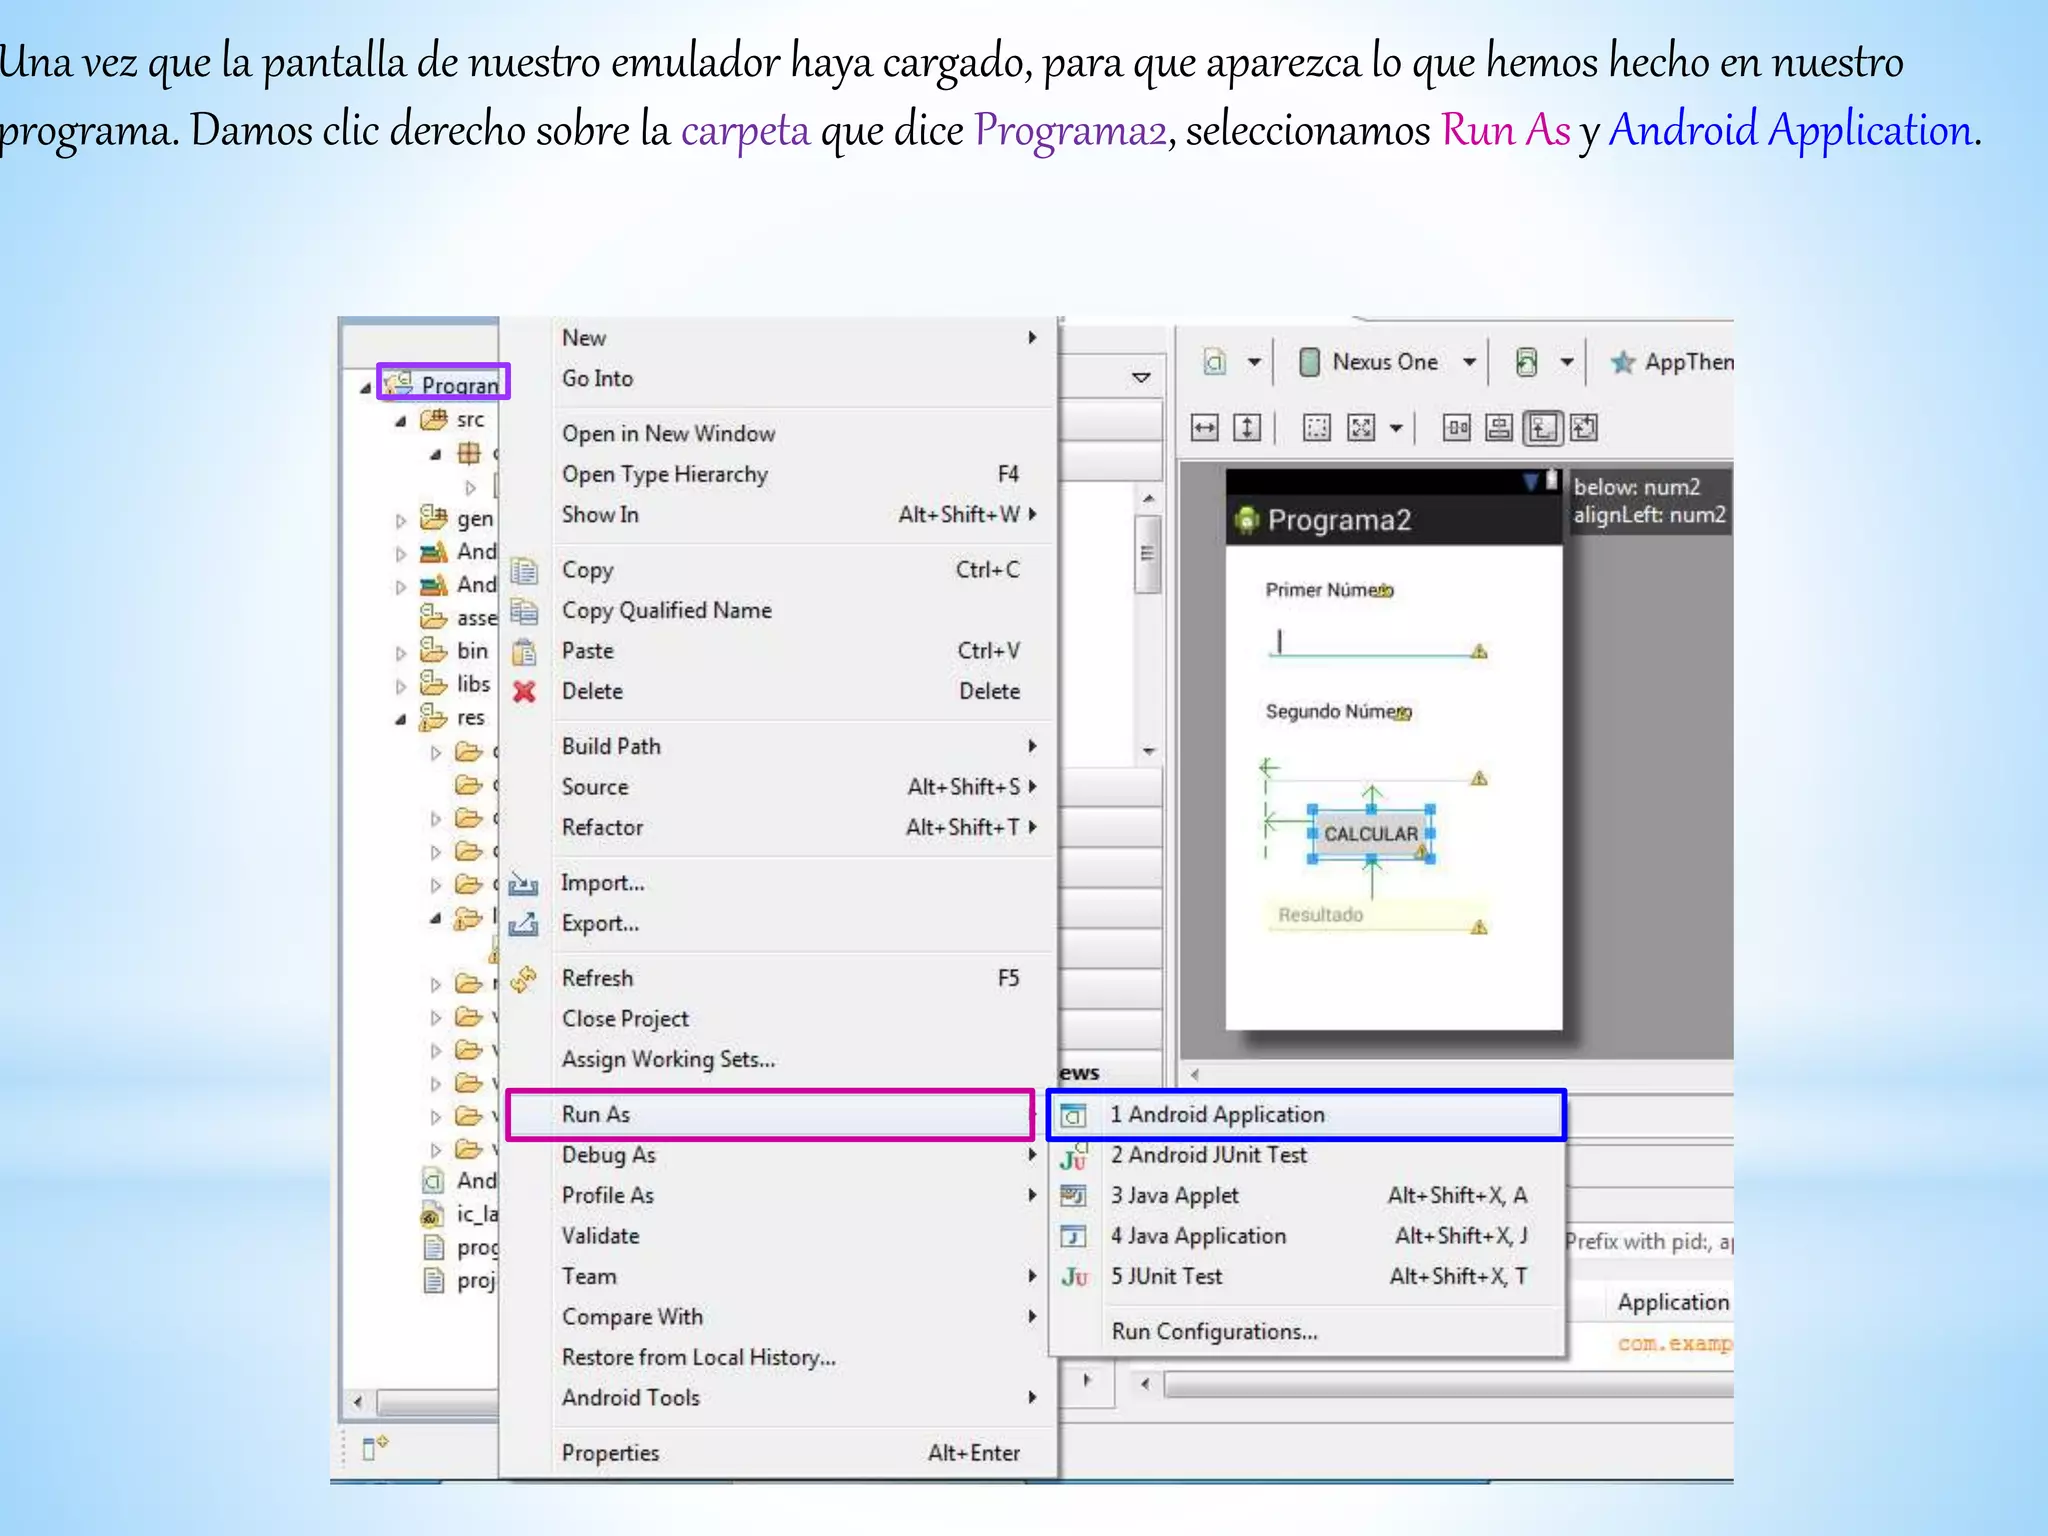Open the Profile As submenu
The height and width of the screenshot is (1536, 2048).
[778, 1196]
